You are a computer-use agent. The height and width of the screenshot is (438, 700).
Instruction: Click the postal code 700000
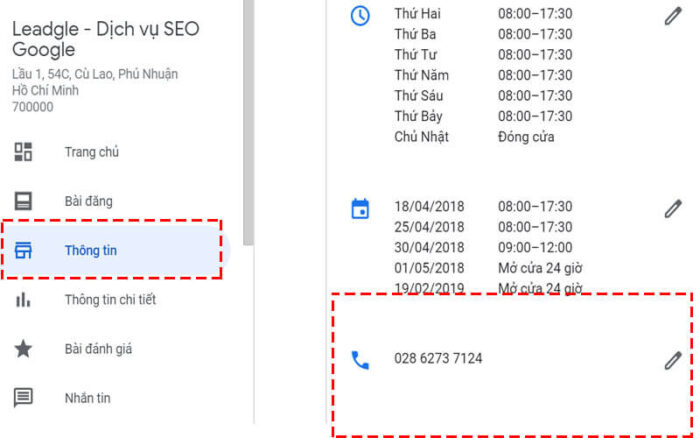pyautogui.click(x=32, y=107)
